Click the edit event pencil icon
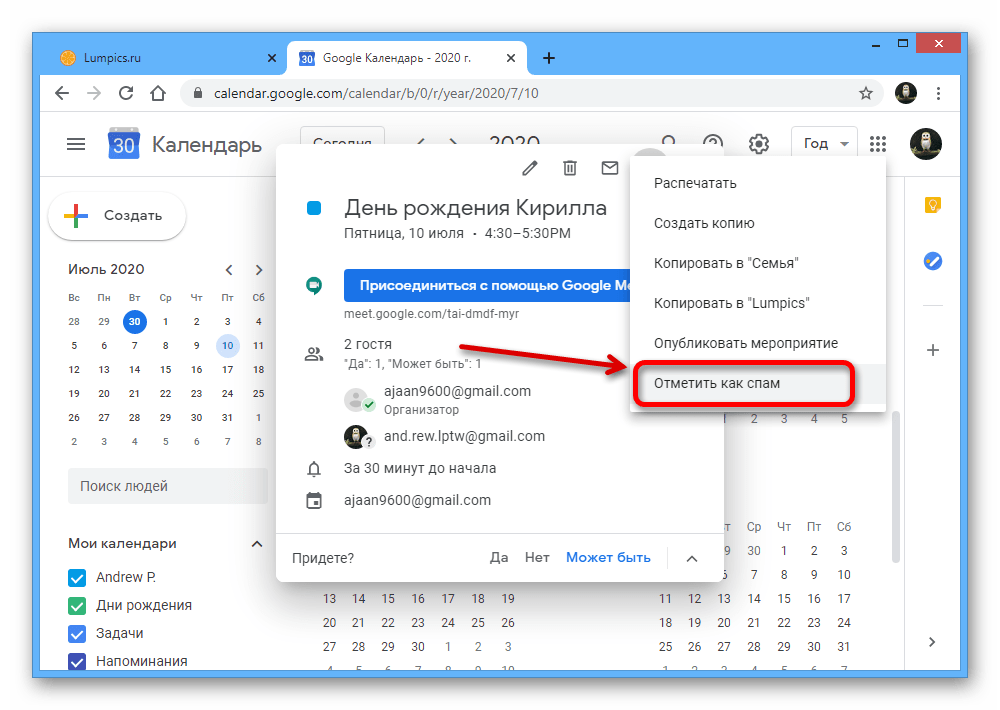Screen dimensions: 1000x710 tap(529, 168)
